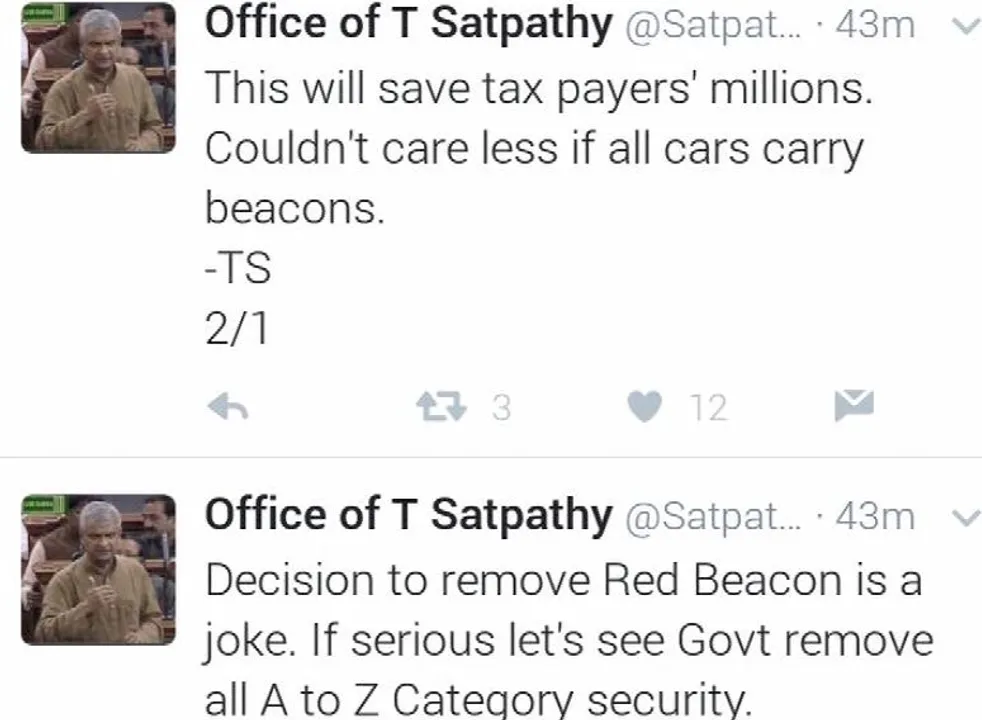Retweet the tweet about cars carrying beacons
The width and height of the screenshot is (982, 720).
click(442, 406)
